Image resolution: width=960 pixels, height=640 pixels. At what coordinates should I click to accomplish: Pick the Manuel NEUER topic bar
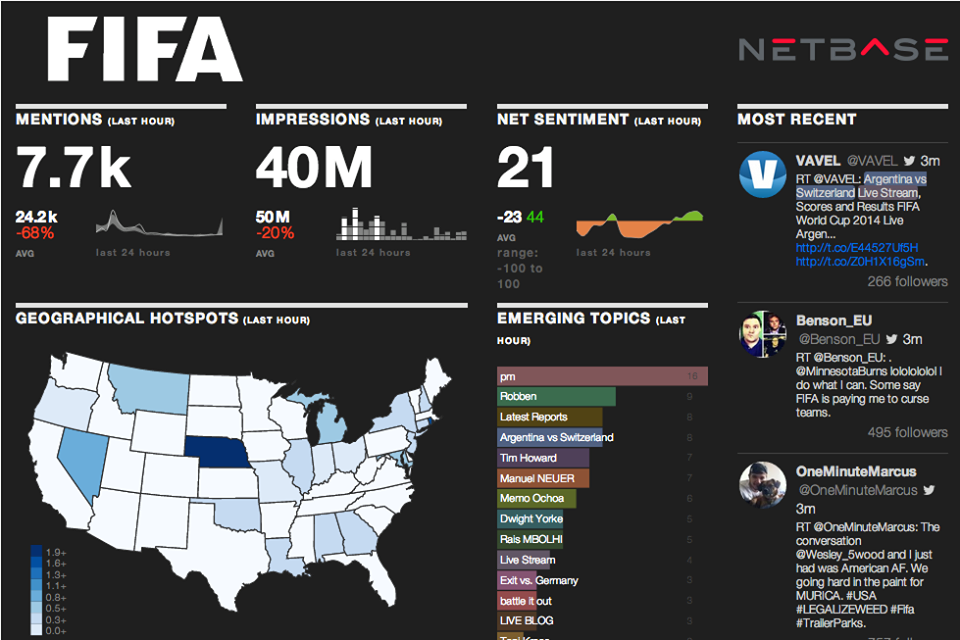[543, 478]
